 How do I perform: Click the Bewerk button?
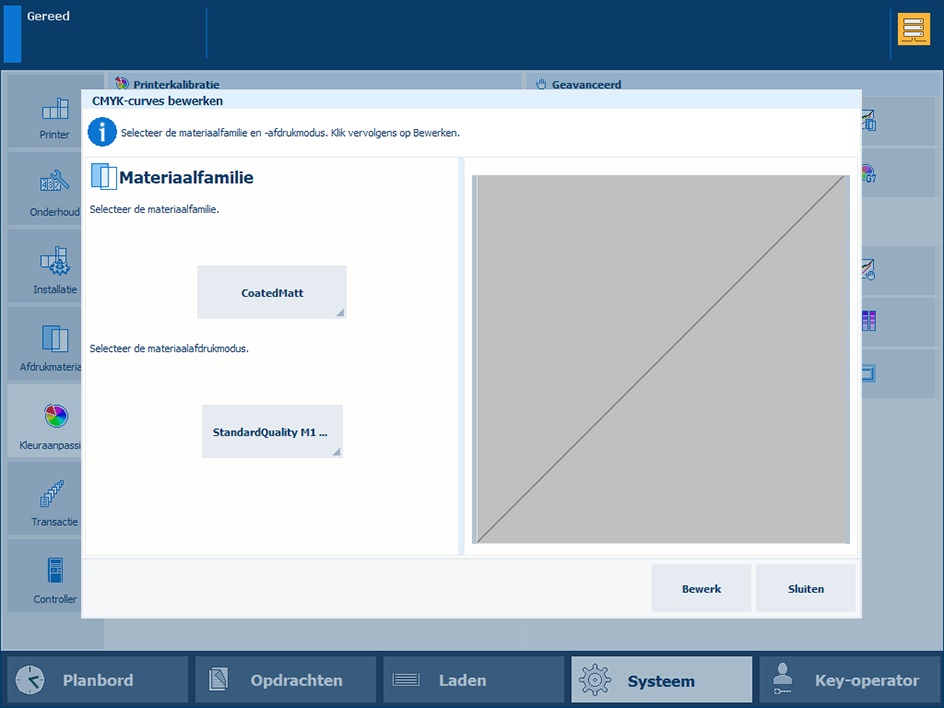[701, 589]
